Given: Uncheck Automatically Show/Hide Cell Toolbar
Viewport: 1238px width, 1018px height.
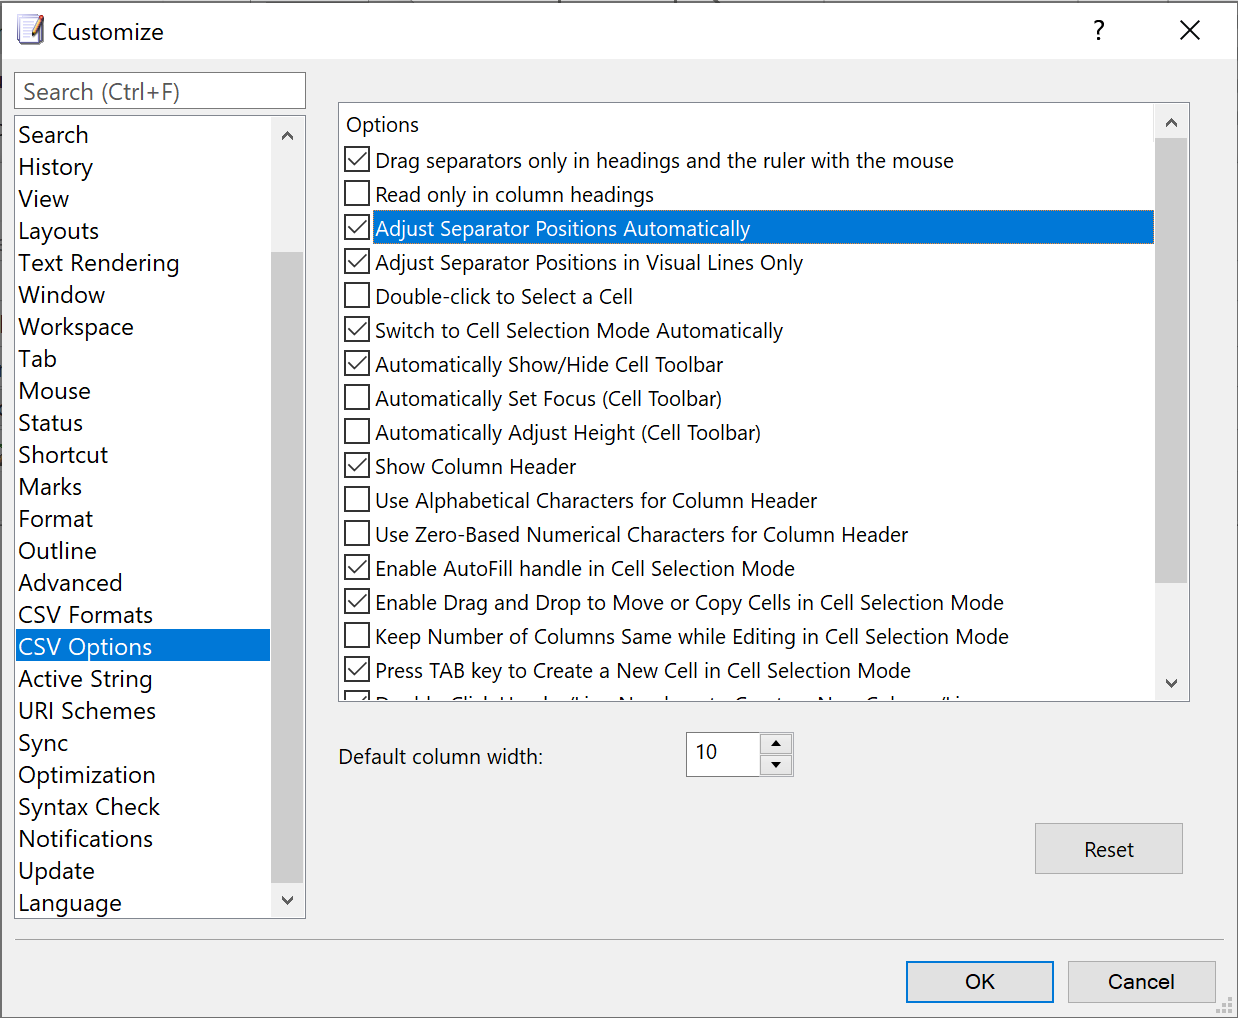Looking at the screenshot, I should pyautogui.click(x=357, y=363).
